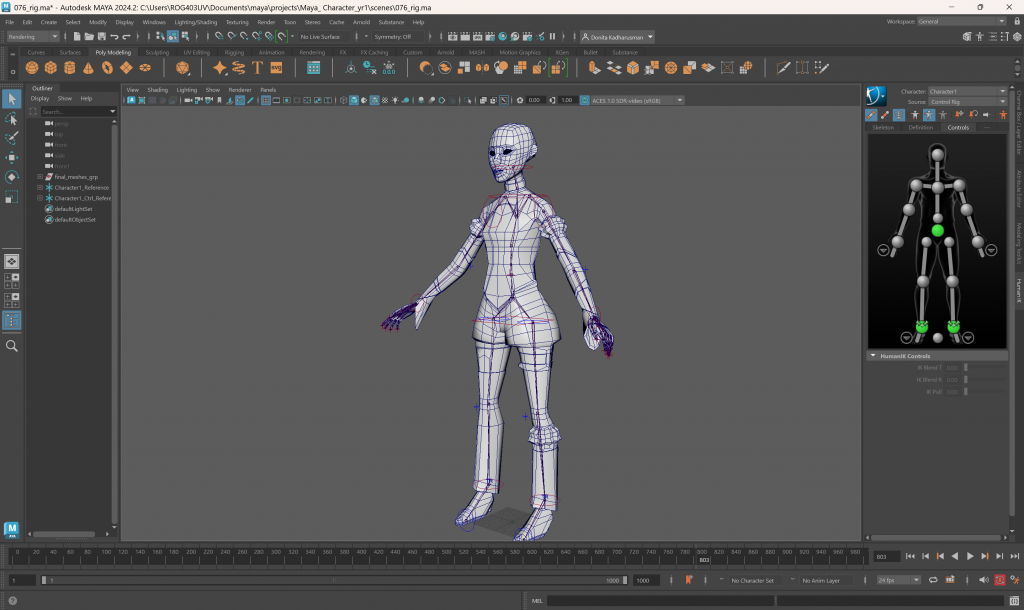This screenshot has width=1024, height=610.
Task: Open the 24 fps frame rate dropdown
Action: pyautogui.click(x=898, y=580)
